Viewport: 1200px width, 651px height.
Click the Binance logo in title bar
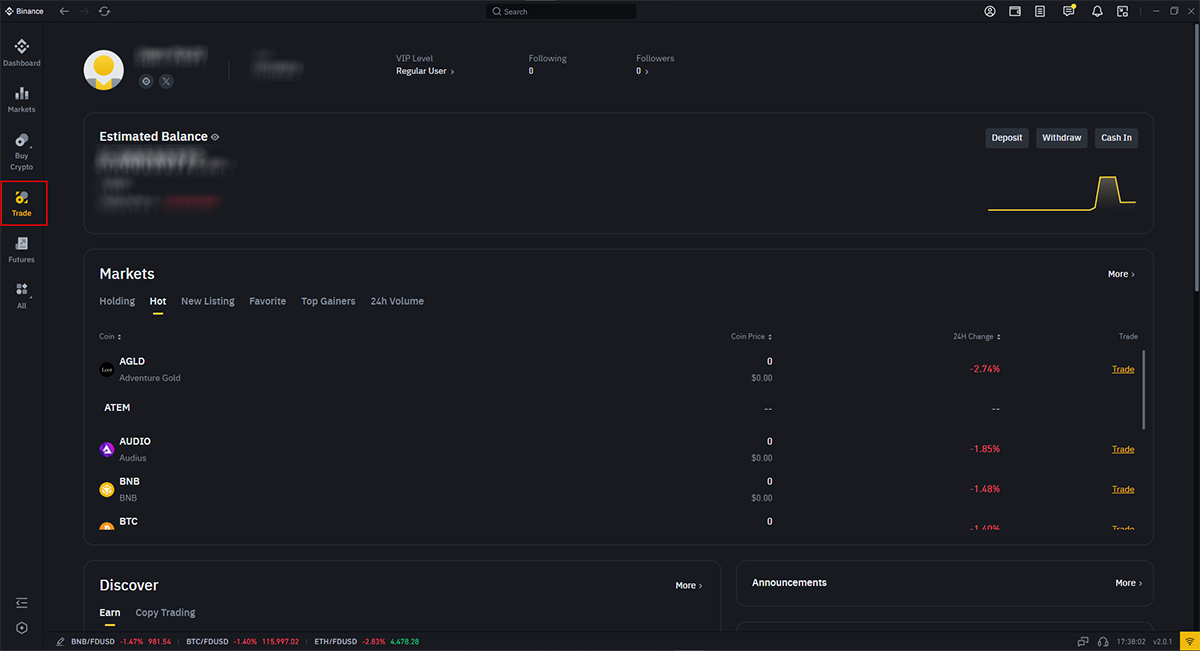coord(25,11)
